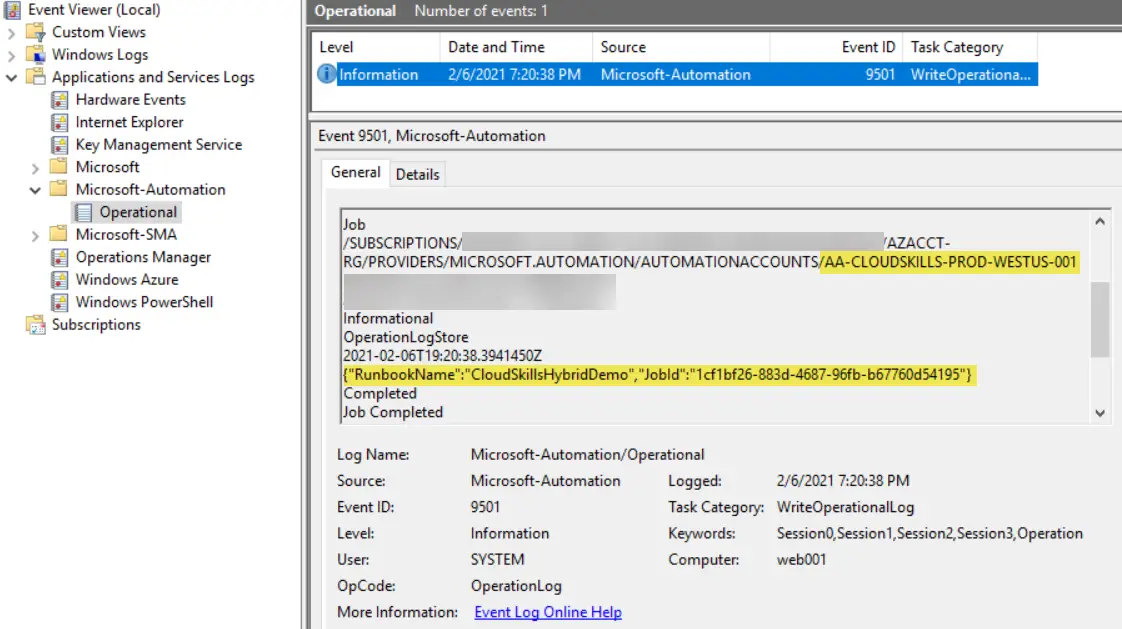The image size is (1122, 629).
Task: Open the Windows Azure event log
Action: pyautogui.click(x=129, y=279)
